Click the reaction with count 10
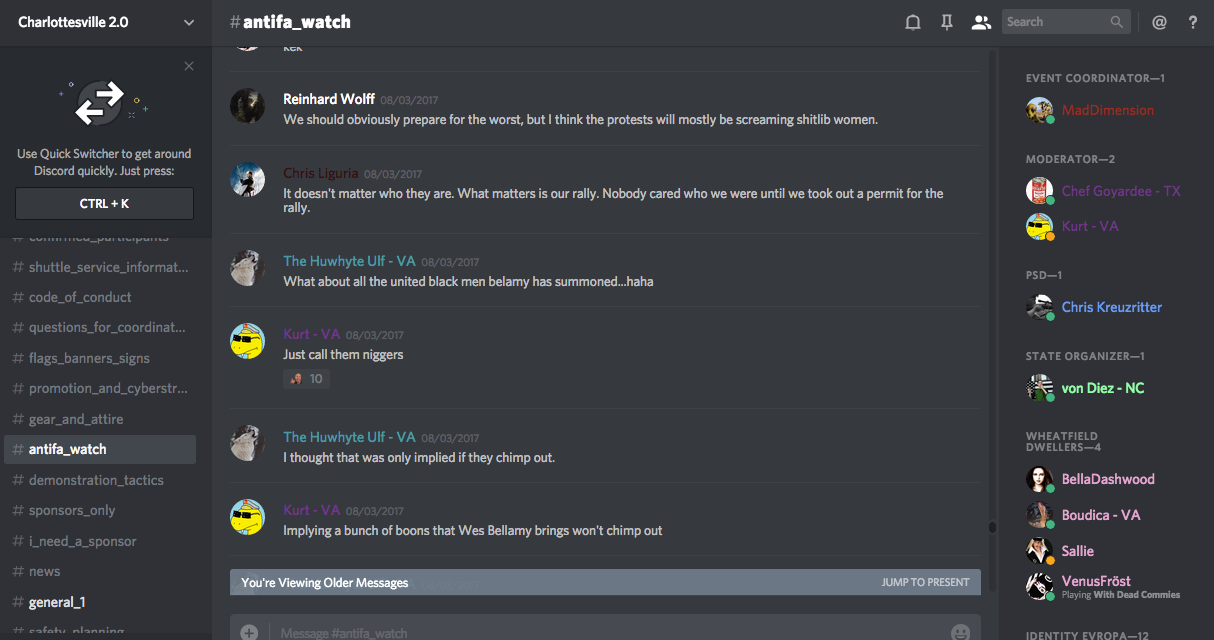This screenshot has height=640, width=1214. coord(307,379)
